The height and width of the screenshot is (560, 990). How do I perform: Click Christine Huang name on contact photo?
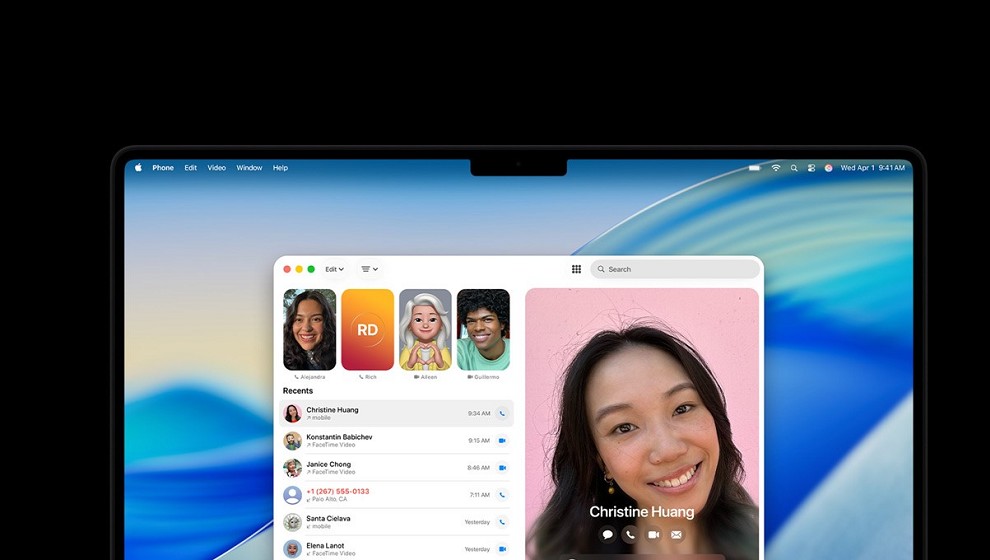click(641, 511)
